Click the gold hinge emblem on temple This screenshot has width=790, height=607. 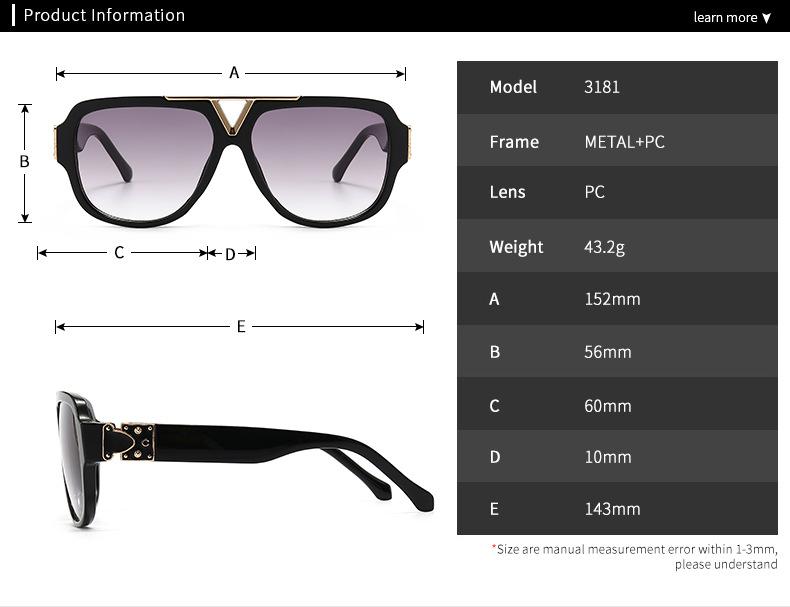tap(128, 442)
